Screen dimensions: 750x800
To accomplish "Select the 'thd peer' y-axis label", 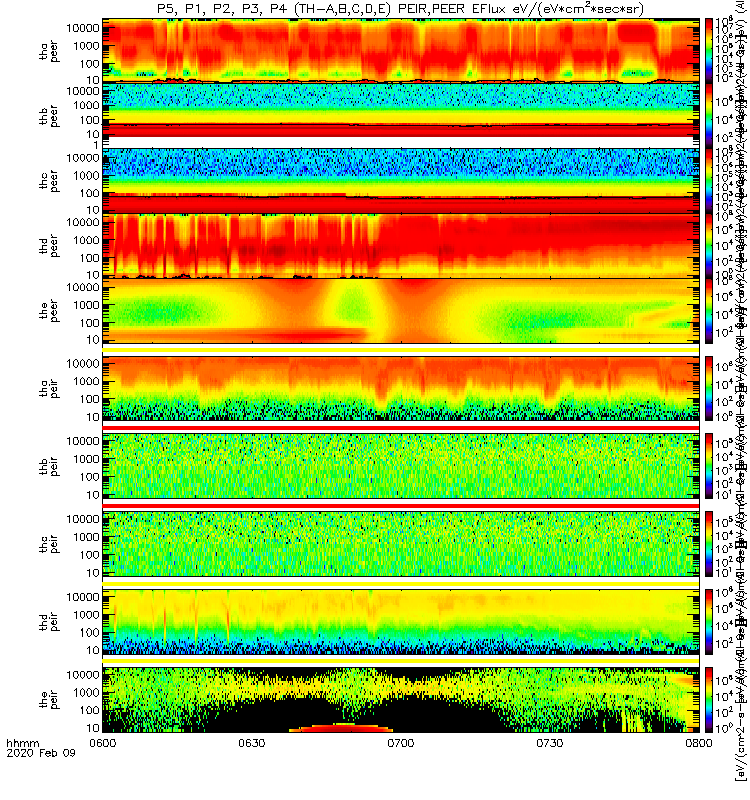I will tap(49, 246).
